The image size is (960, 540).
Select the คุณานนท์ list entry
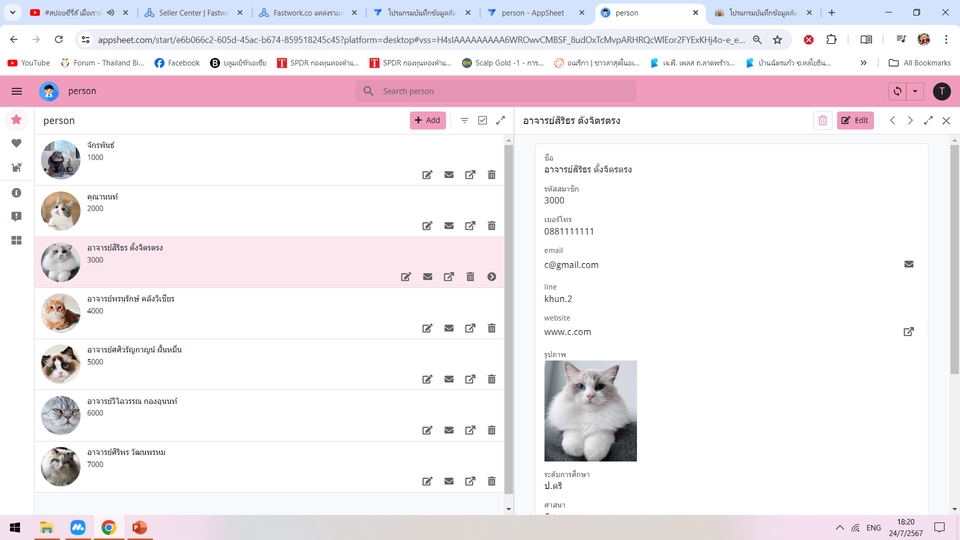click(x=269, y=211)
